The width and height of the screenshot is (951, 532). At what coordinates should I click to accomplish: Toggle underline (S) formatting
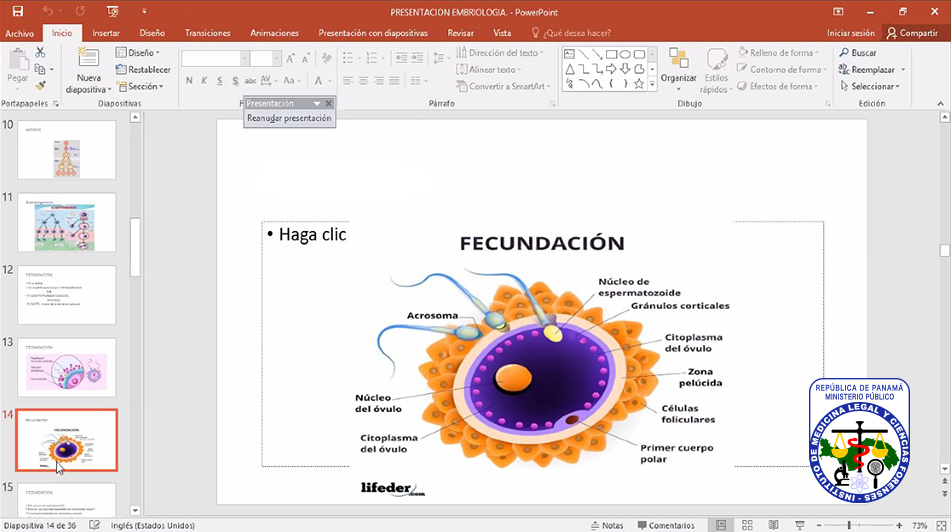220,80
